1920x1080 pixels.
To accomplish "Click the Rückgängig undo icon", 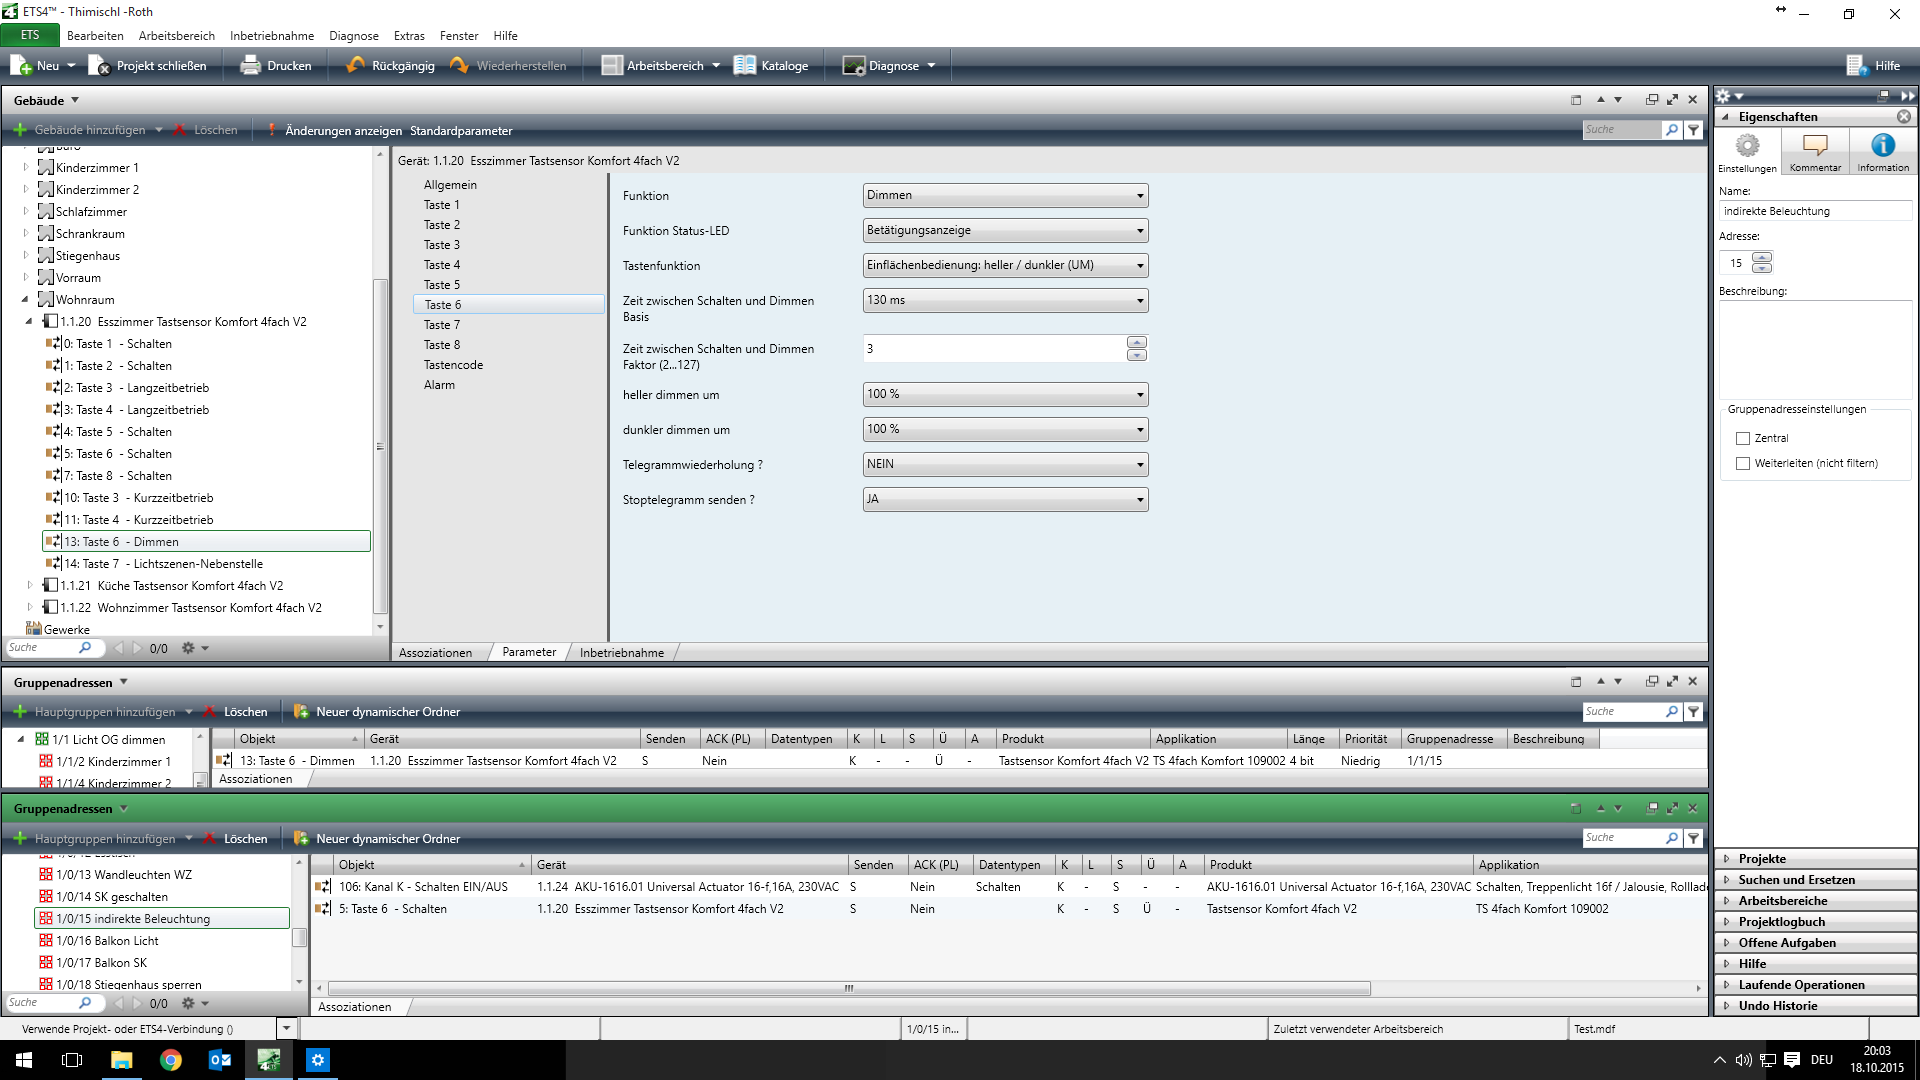I will coord(355,66).
